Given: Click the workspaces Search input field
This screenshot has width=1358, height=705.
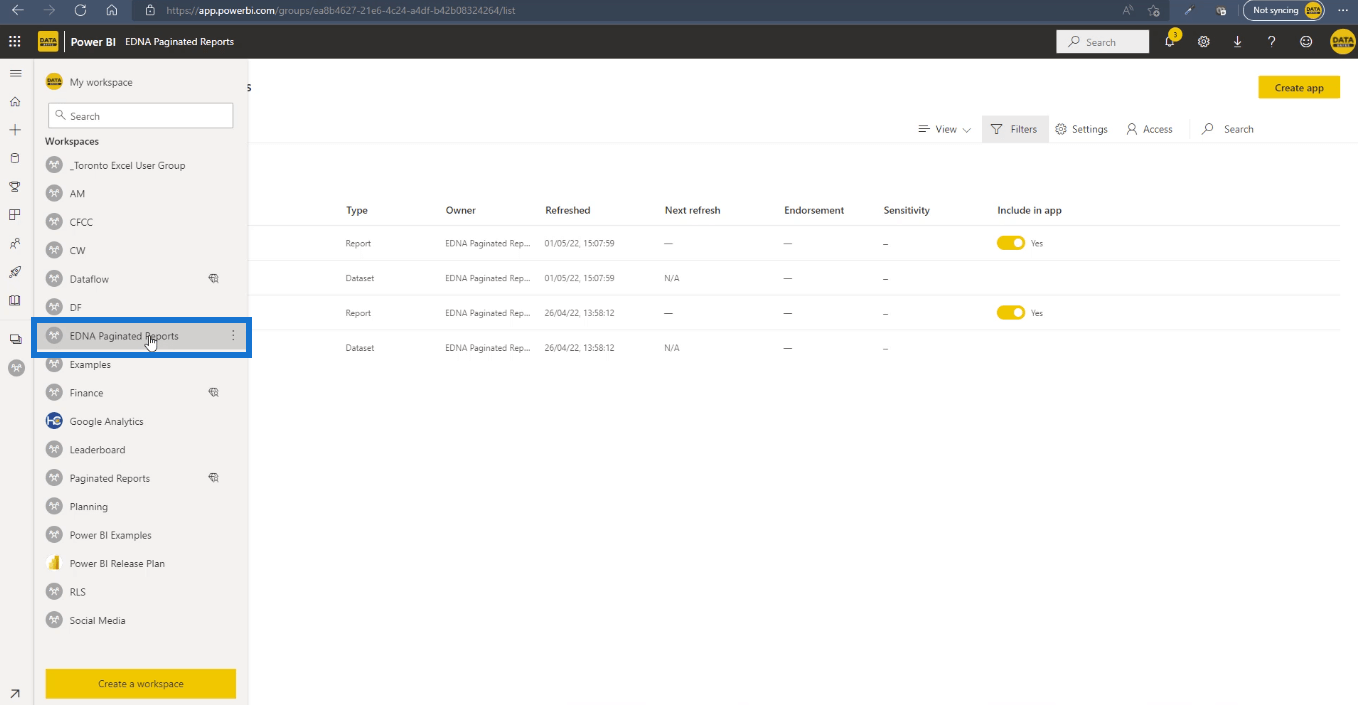Looking at the screenshot, I should 141,116.
